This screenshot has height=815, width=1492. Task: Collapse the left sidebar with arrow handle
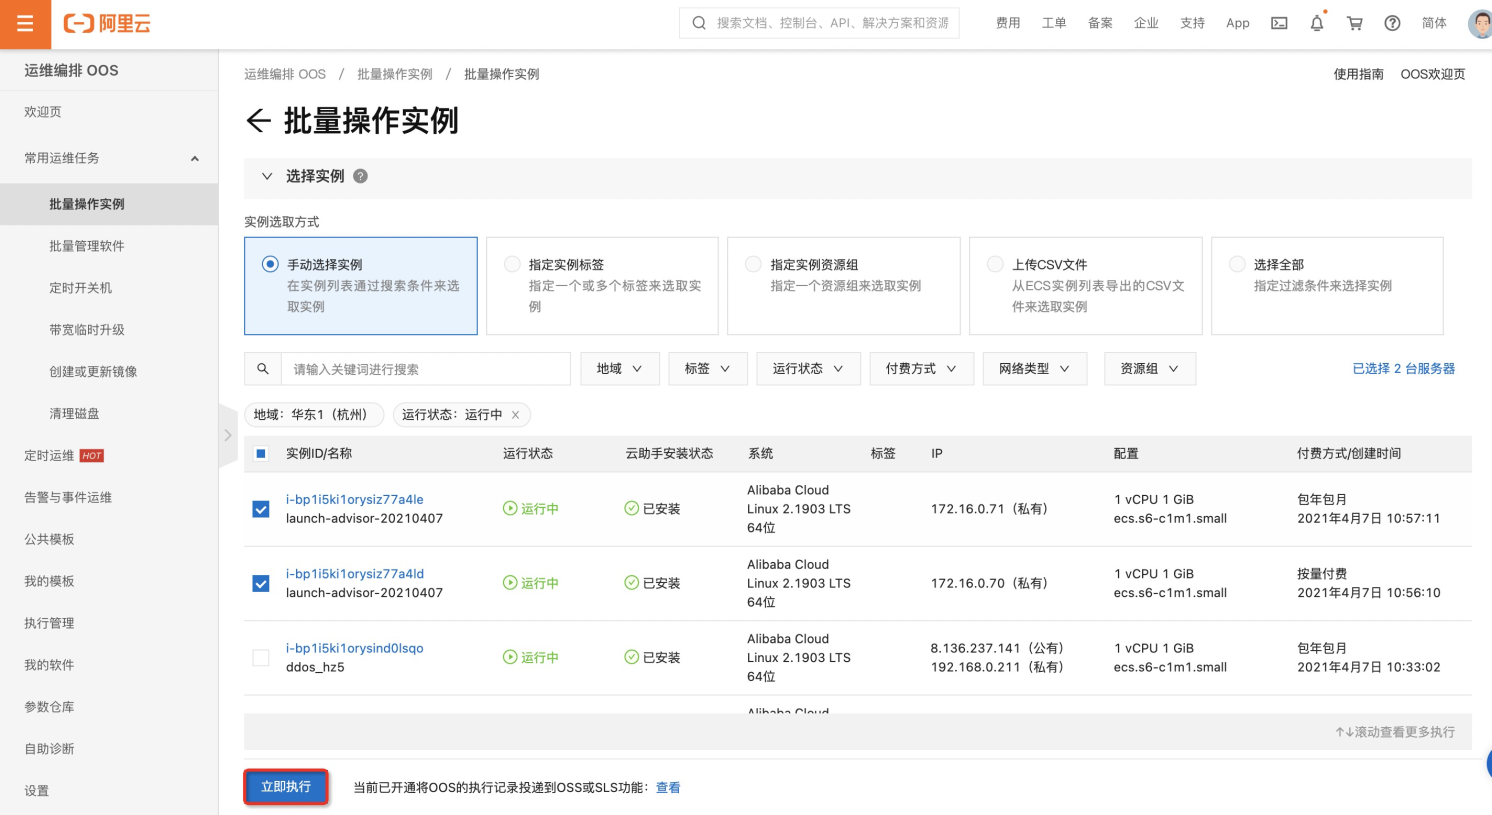click(x=227, y=435)
